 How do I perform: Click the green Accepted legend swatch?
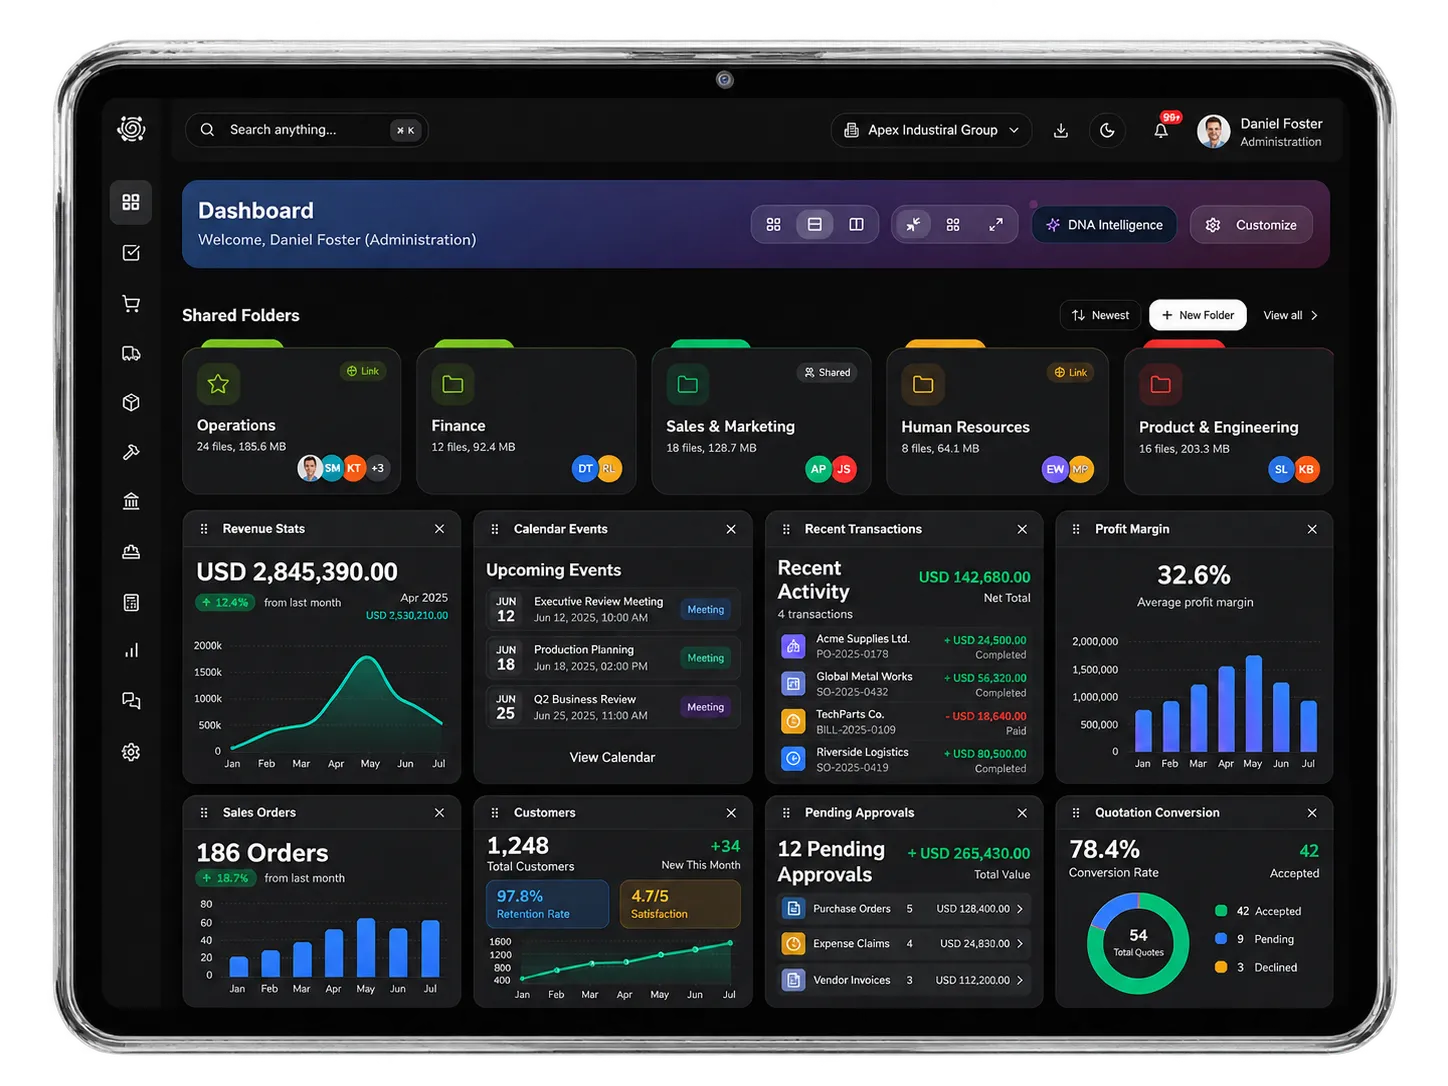click(1221, 911)
